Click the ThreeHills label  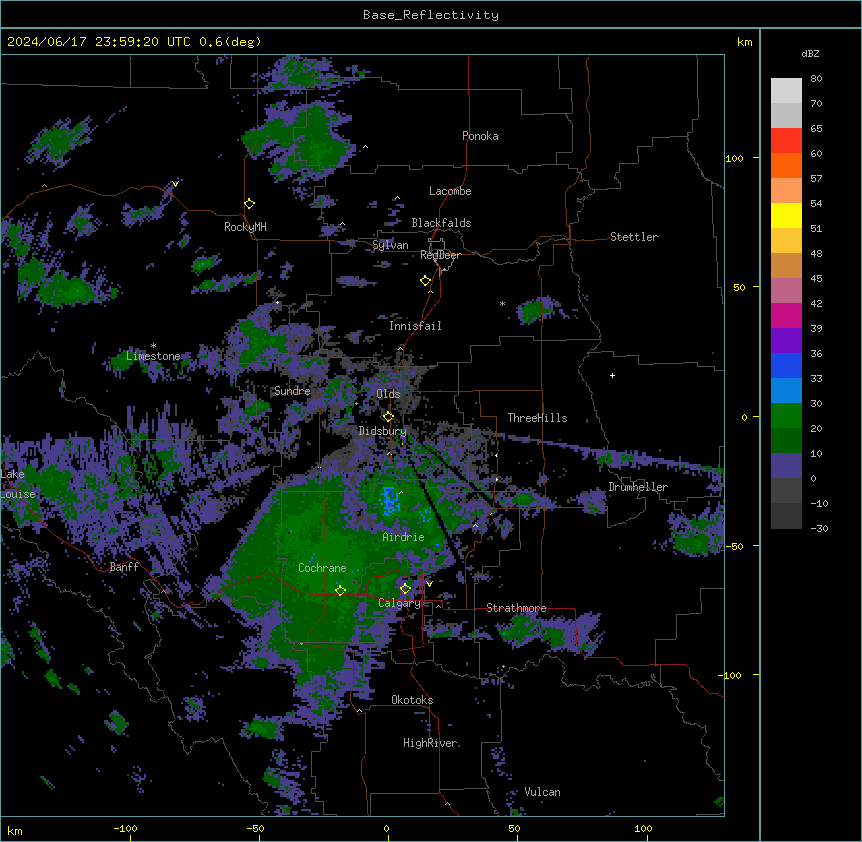pos(537,418)
